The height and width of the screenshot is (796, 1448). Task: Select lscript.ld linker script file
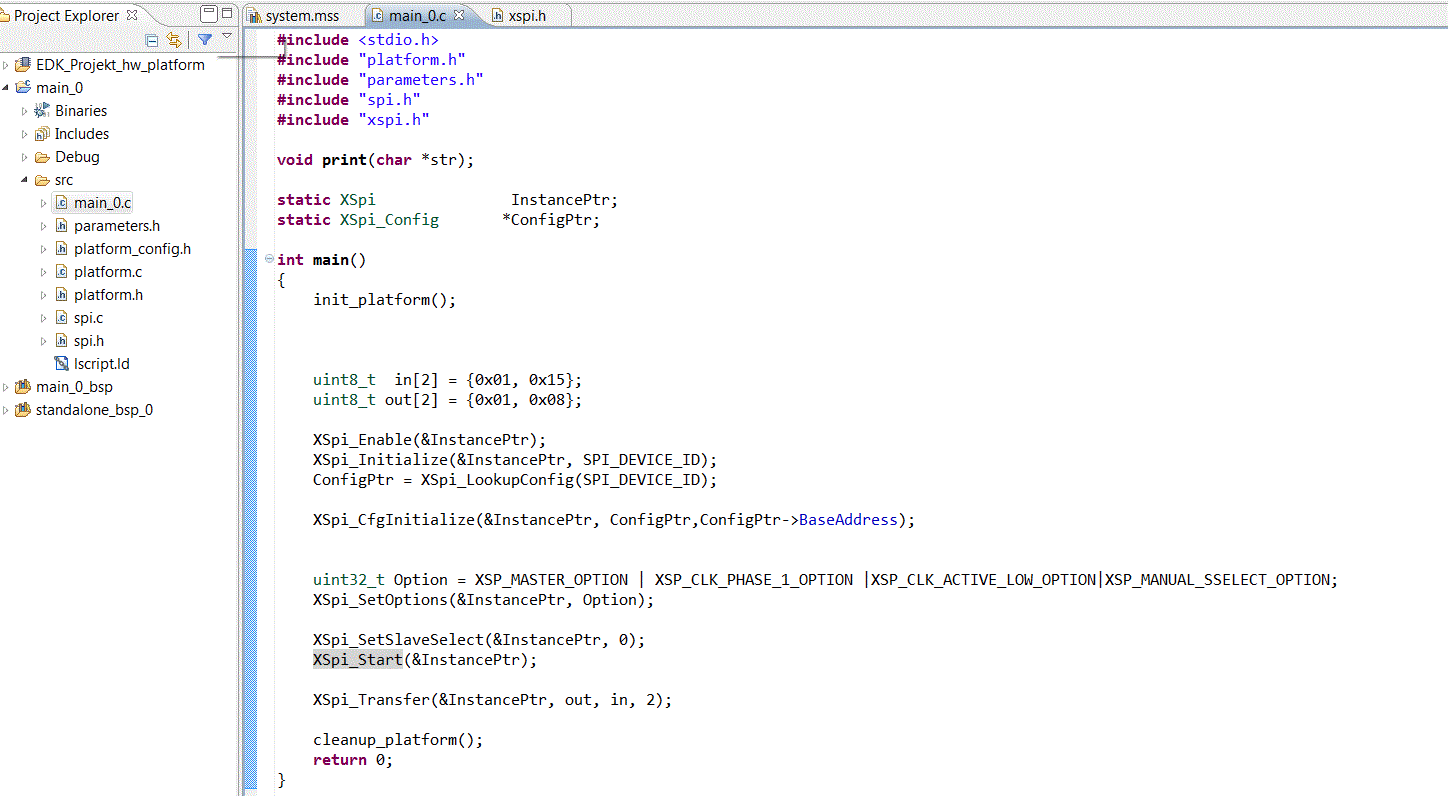[102, 364]
